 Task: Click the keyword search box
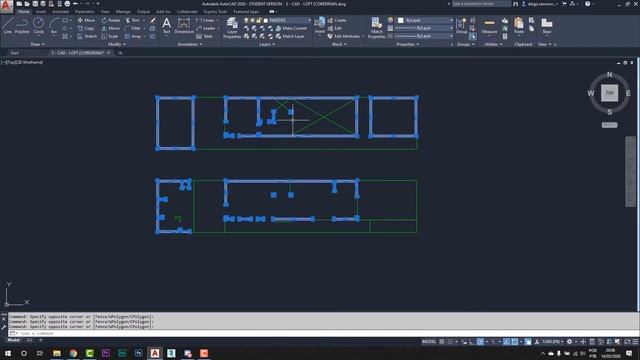click(x=480, y=4)
